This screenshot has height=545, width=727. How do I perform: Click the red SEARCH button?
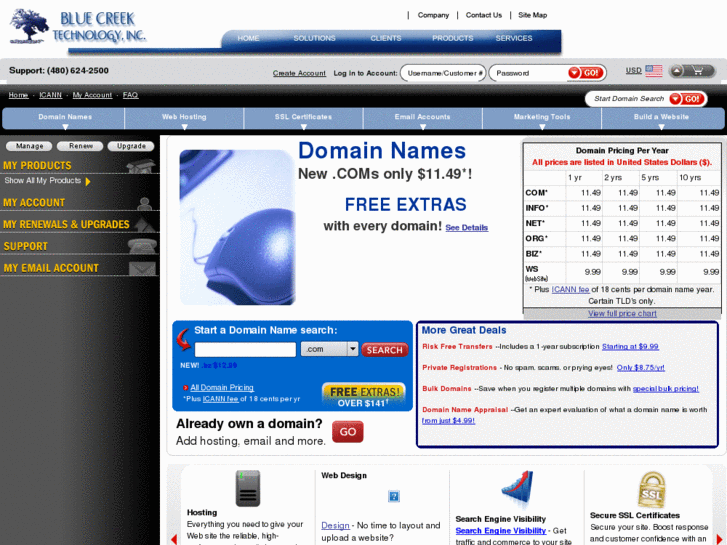tap(385, 350)
